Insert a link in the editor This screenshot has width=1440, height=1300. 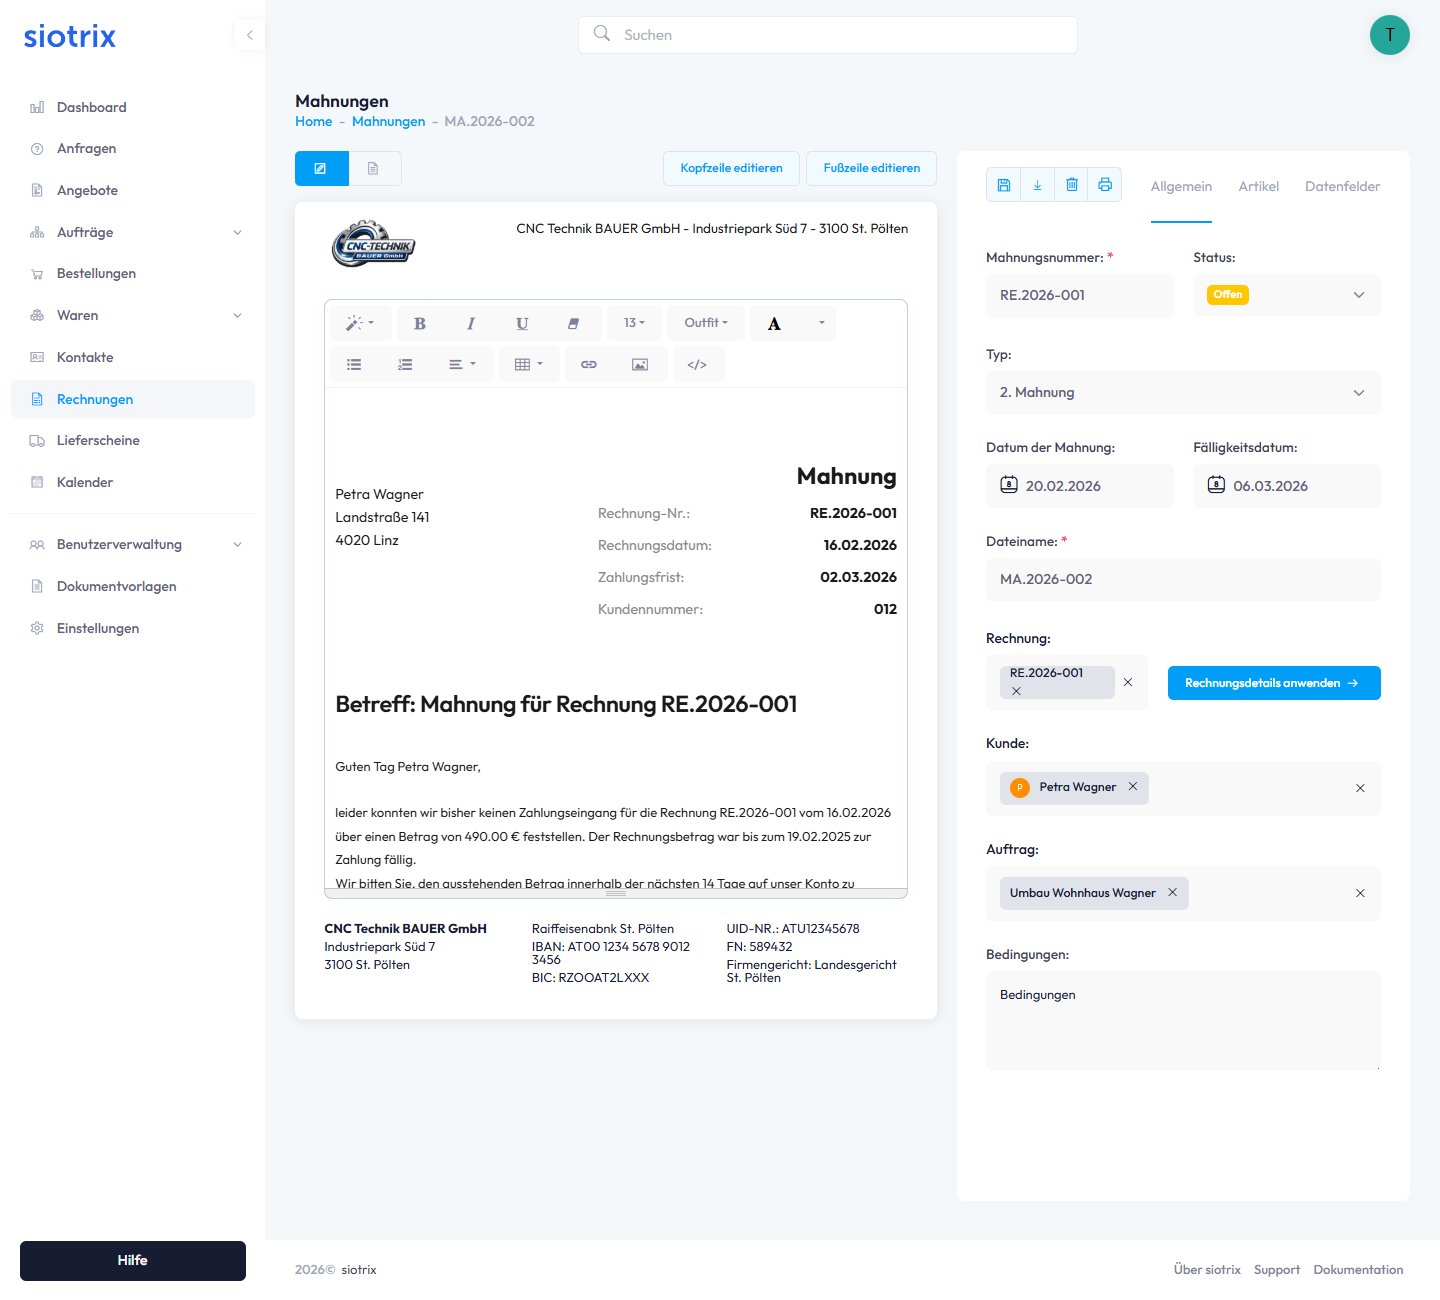(x=589, y=365)
